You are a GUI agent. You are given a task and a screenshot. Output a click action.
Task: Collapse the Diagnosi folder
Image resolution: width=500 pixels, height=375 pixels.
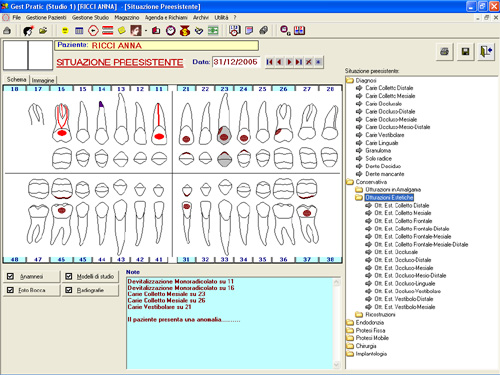click(362, 80)
